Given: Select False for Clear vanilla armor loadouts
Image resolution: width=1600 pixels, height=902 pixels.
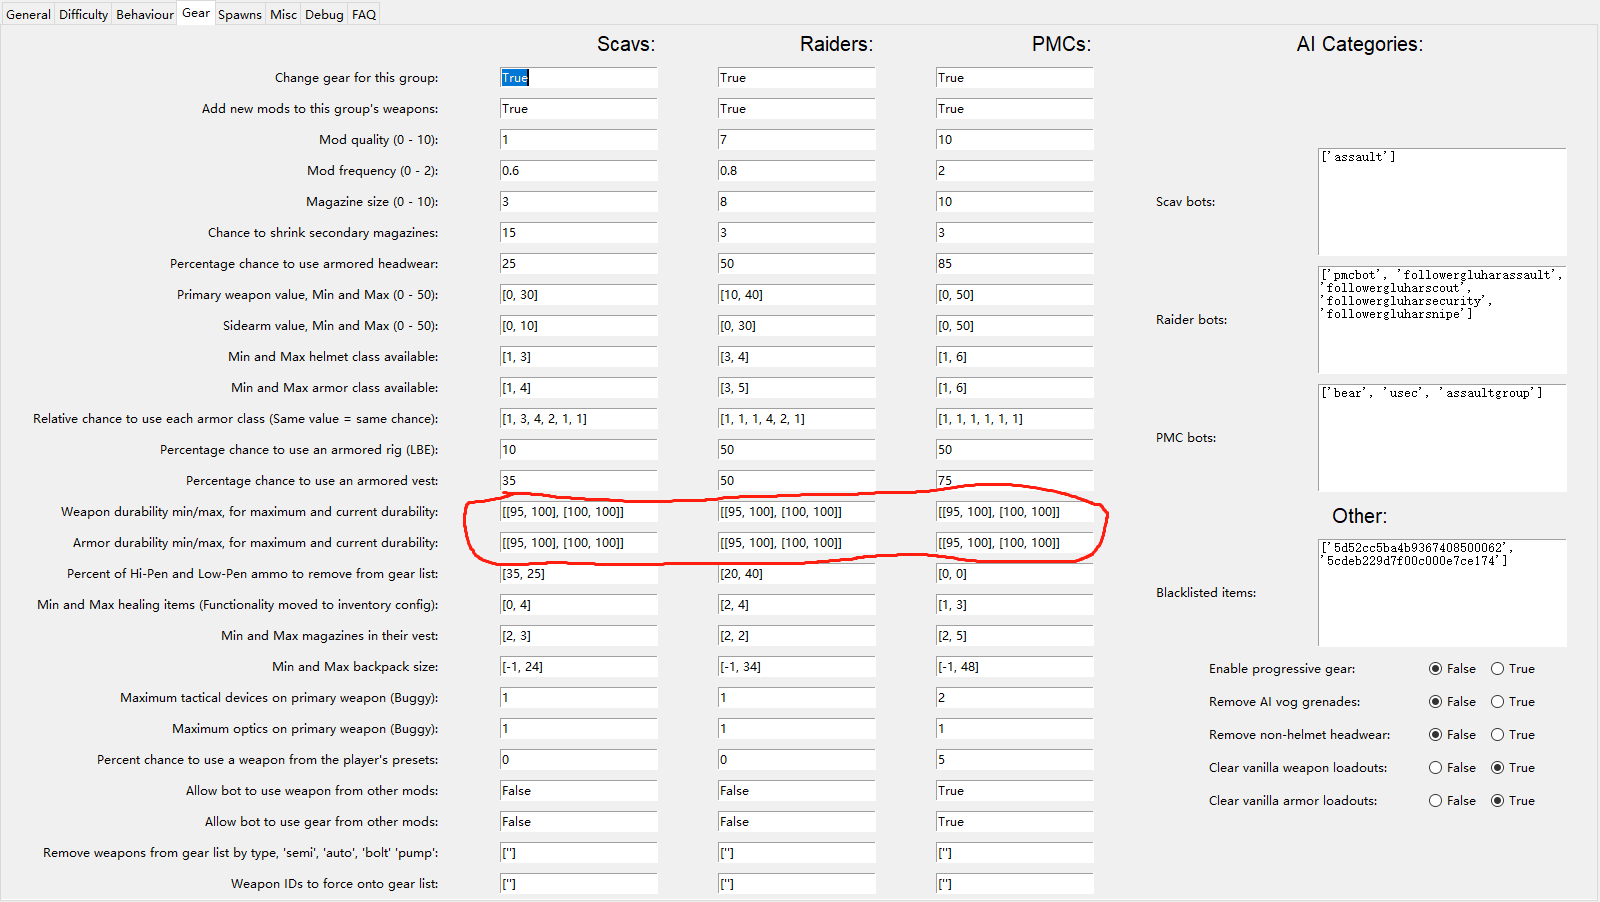Looking at the screenshot, I should 1436,801.
